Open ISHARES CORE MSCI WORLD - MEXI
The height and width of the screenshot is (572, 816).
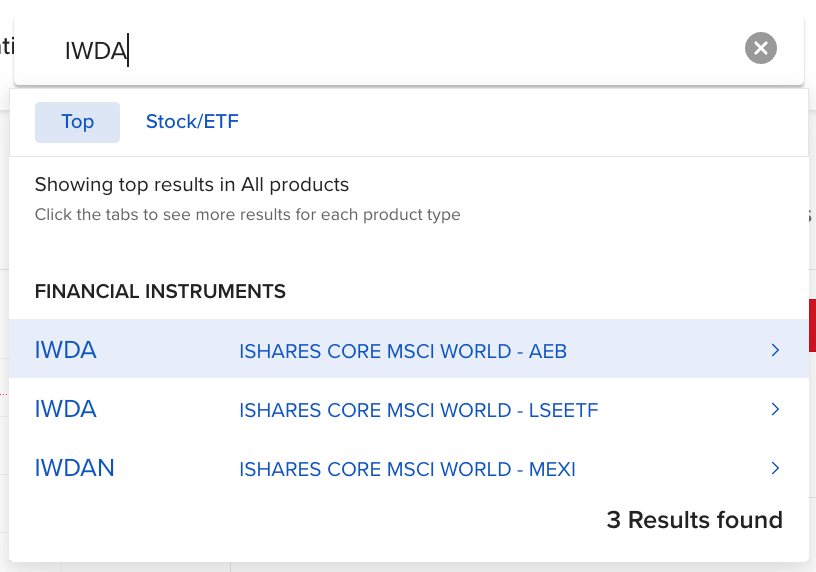(x=407, y=469)
